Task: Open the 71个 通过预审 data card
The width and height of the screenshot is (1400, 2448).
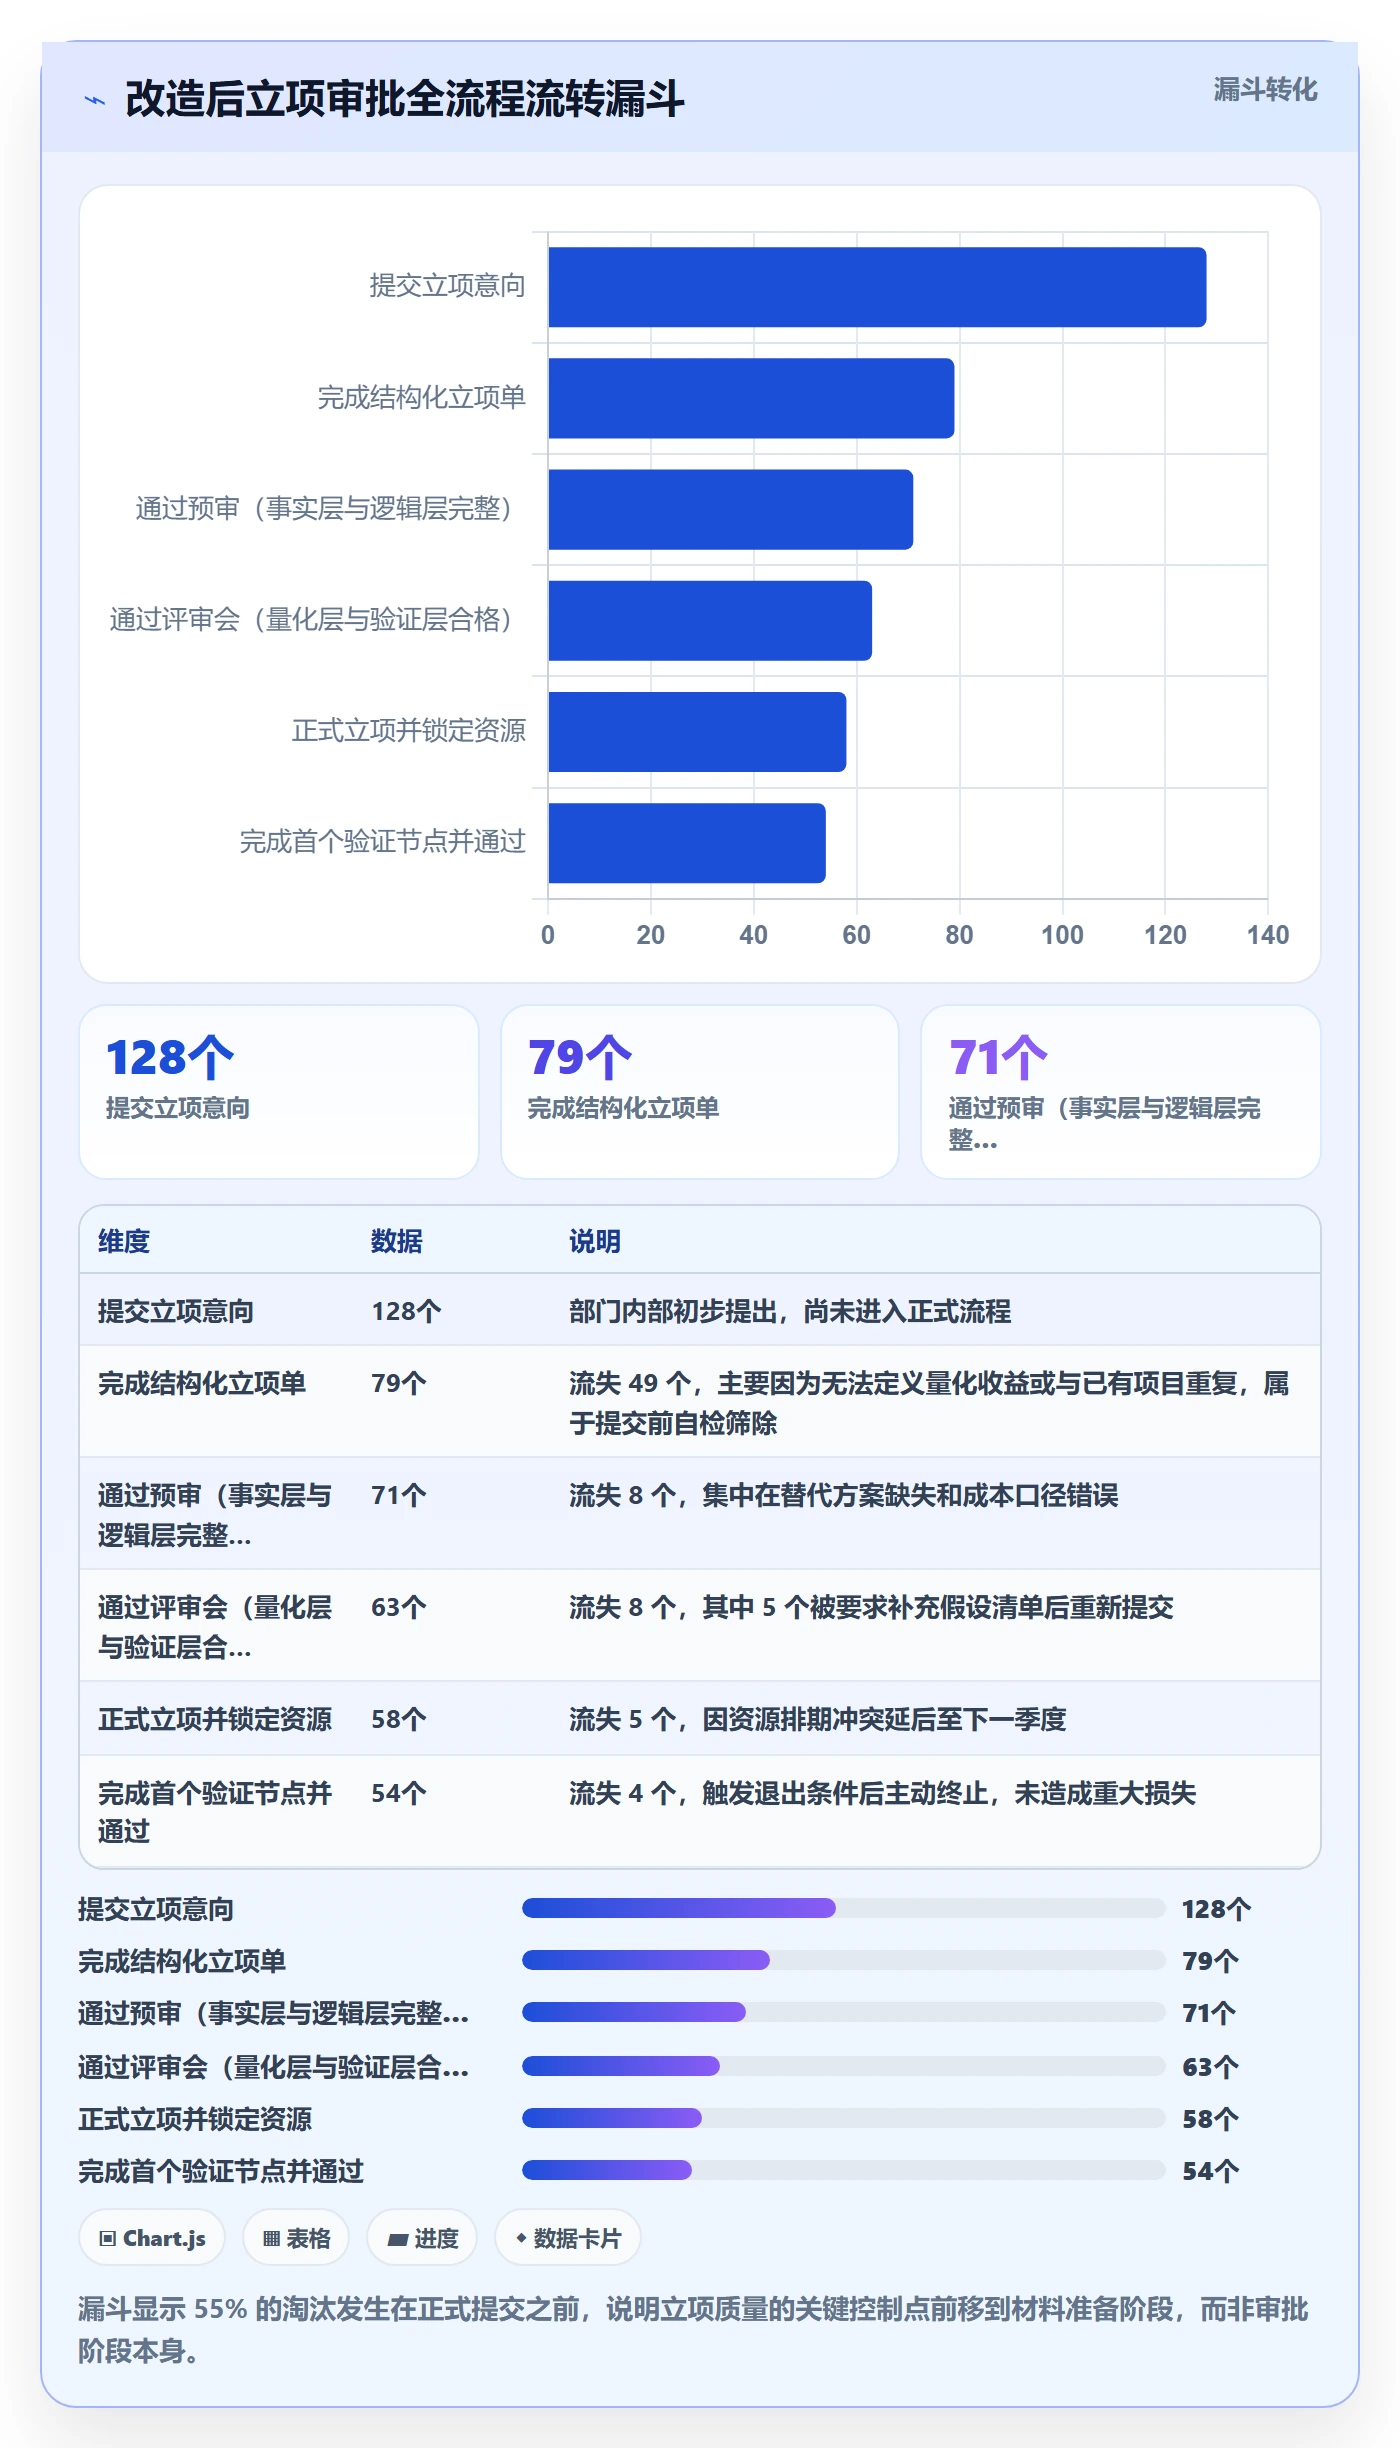Action: pyautogui.click(x=1120, y=1091)
